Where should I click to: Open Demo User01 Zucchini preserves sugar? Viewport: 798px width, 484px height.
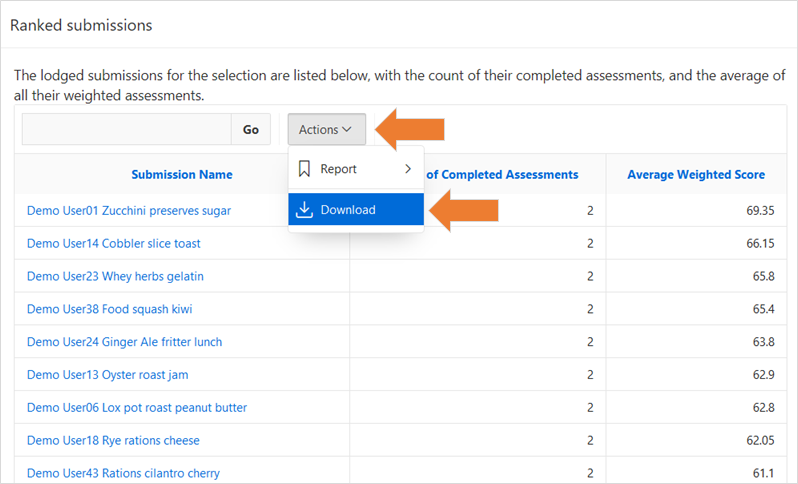coord(129,211)
